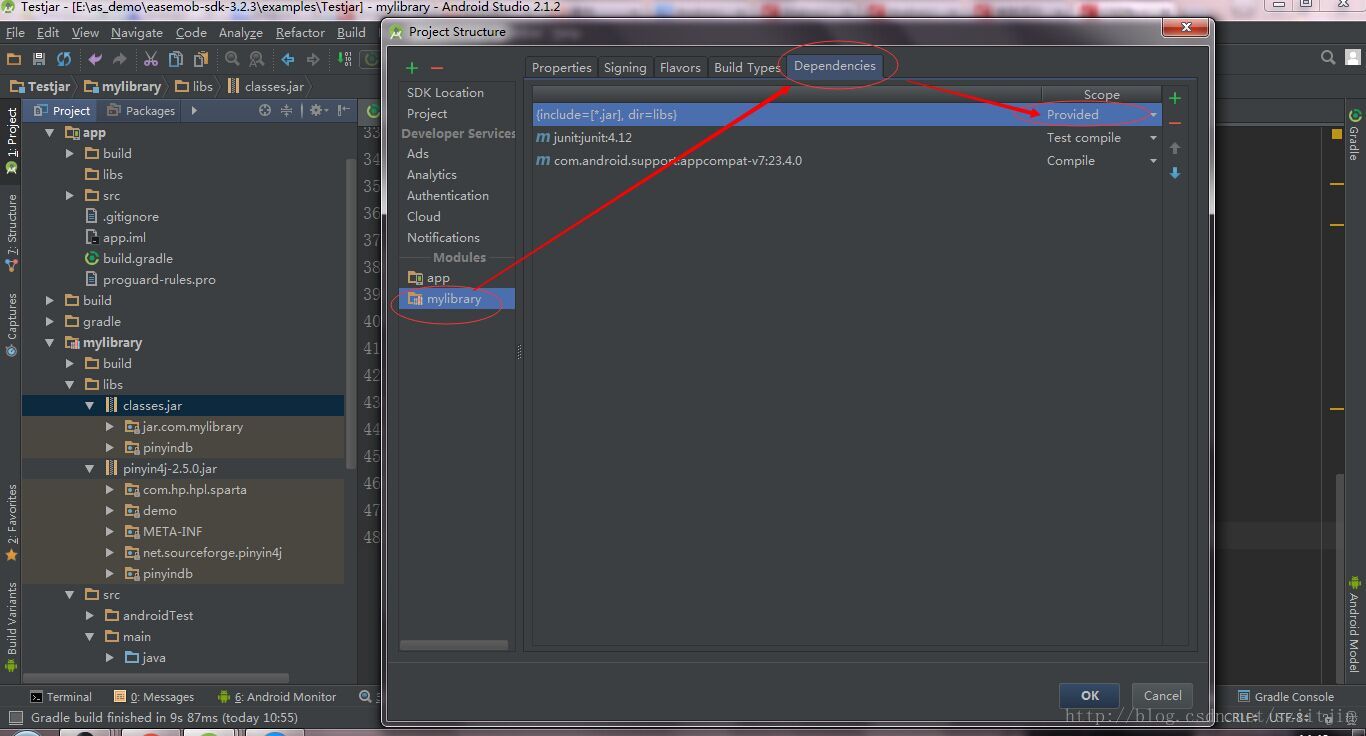Open the Analyze menu
The height and width of the screenshot is (736, 1366).
click(240, 33)
